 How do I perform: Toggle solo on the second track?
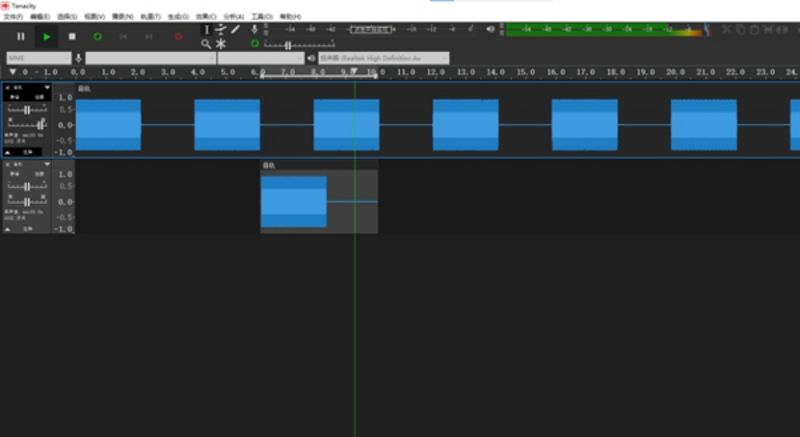39,174
